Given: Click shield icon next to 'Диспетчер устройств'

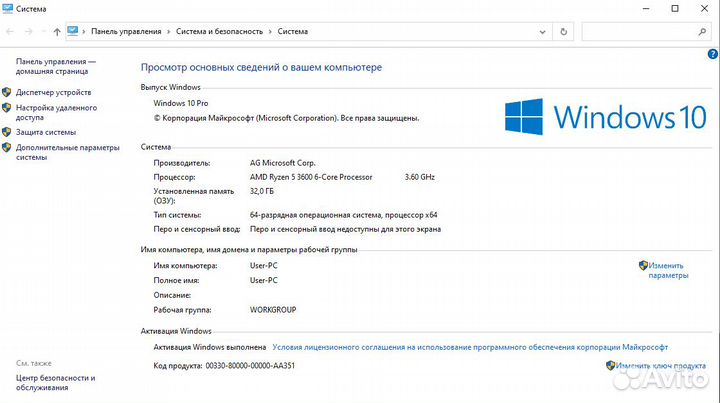Looking at the screenshot, I should click(6, 92).
